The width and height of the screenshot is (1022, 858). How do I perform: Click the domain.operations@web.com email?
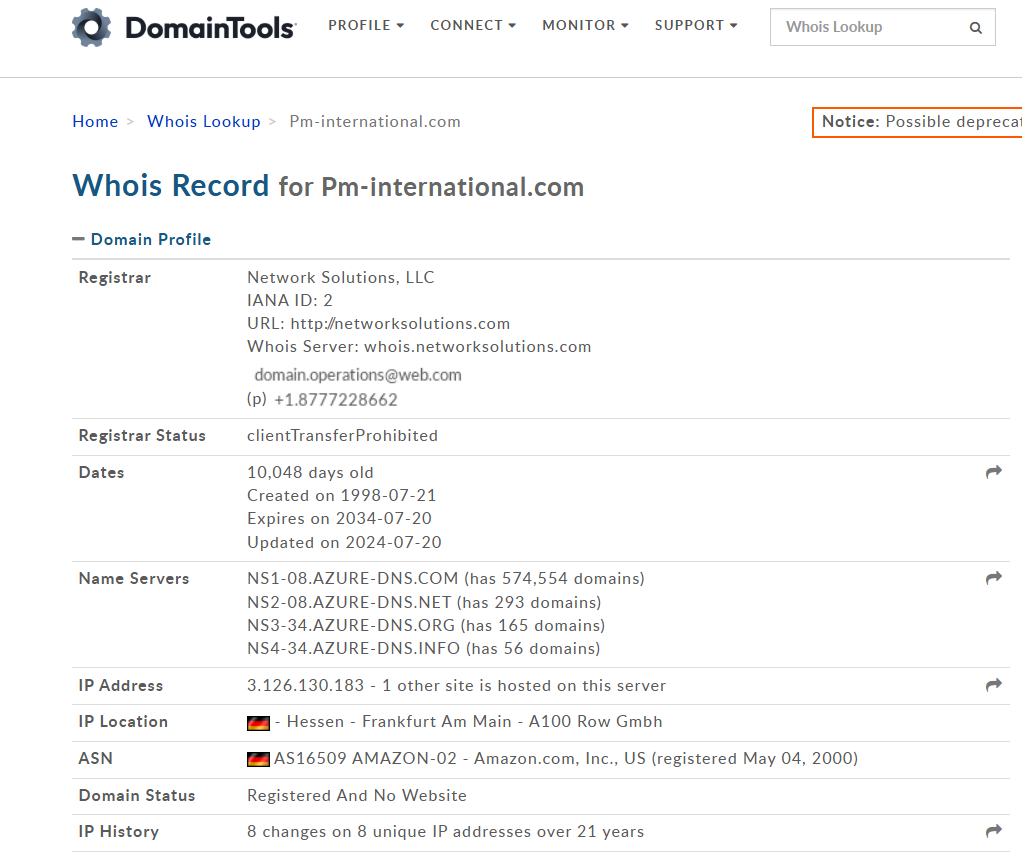pos(357,375)
